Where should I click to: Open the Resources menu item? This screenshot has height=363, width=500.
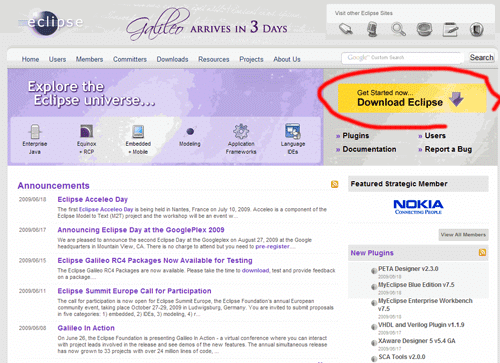214,59
